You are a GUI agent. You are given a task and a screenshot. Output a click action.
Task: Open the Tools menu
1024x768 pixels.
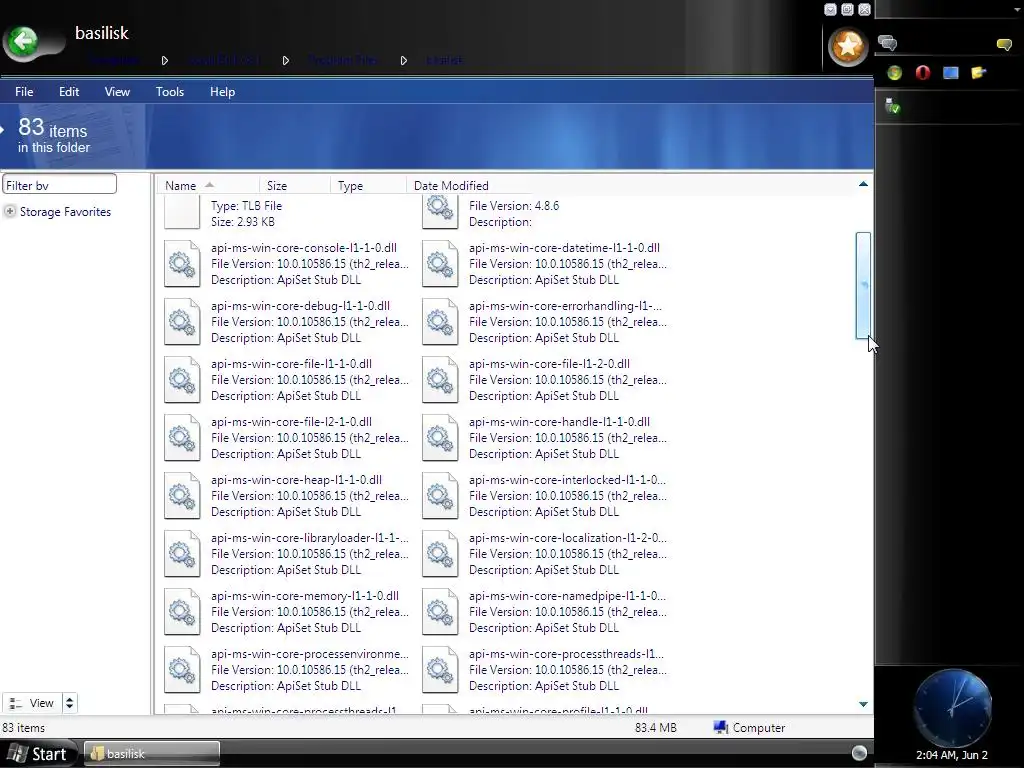(x=170, y=91)
